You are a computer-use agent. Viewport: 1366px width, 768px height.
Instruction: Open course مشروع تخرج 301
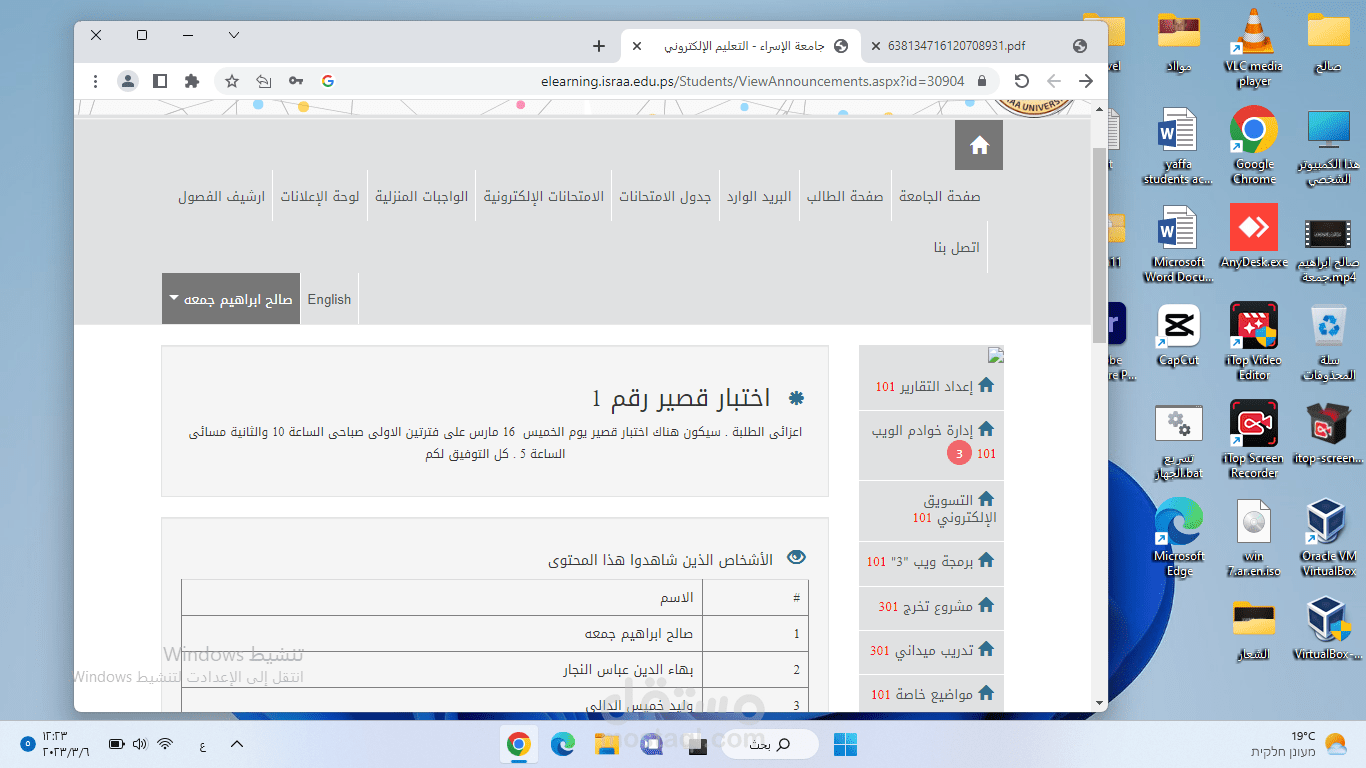coord(932,606)
